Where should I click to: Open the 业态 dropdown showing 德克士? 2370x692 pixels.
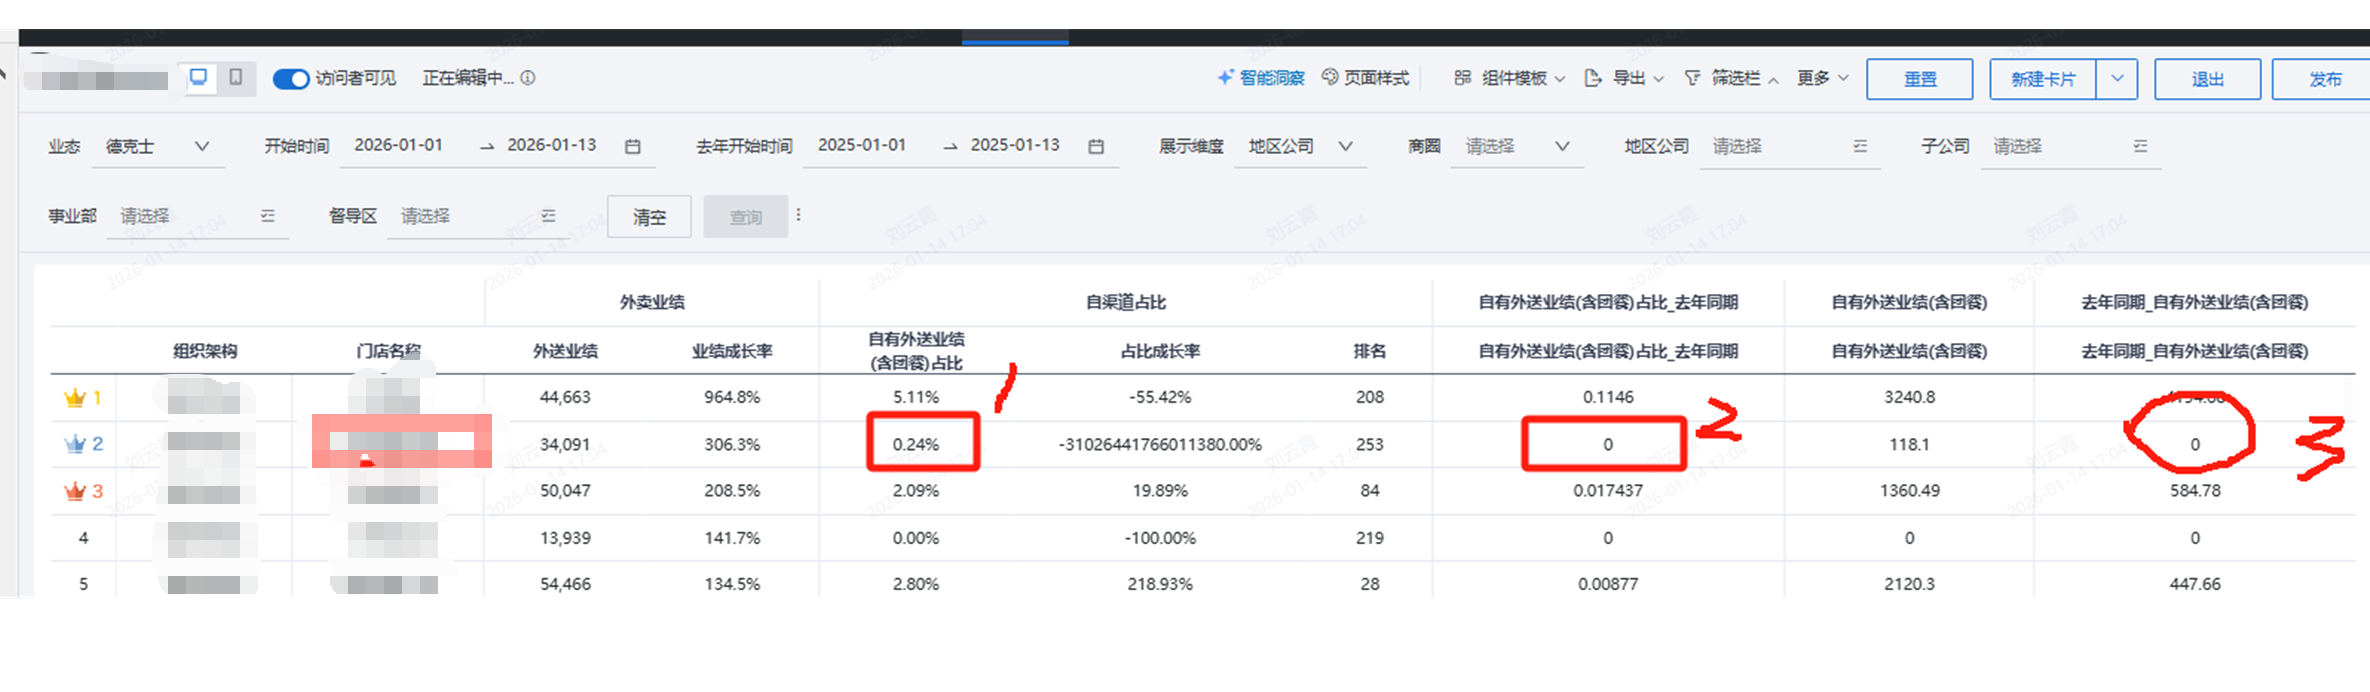pos(159,146)
